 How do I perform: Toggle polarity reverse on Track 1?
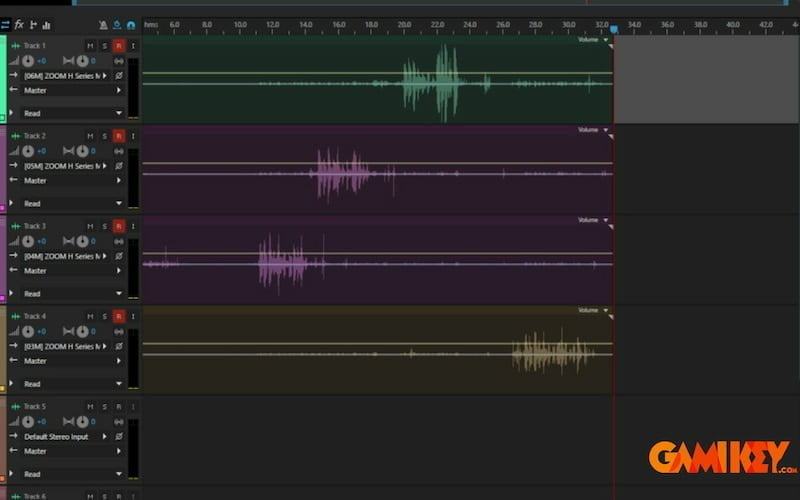(x=119, y=76)
